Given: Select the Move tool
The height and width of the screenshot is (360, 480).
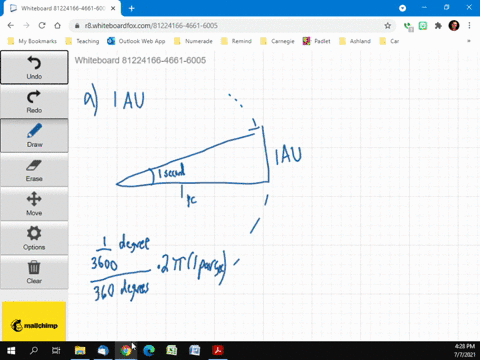Looking at the screenshot, I should [34, 204].
